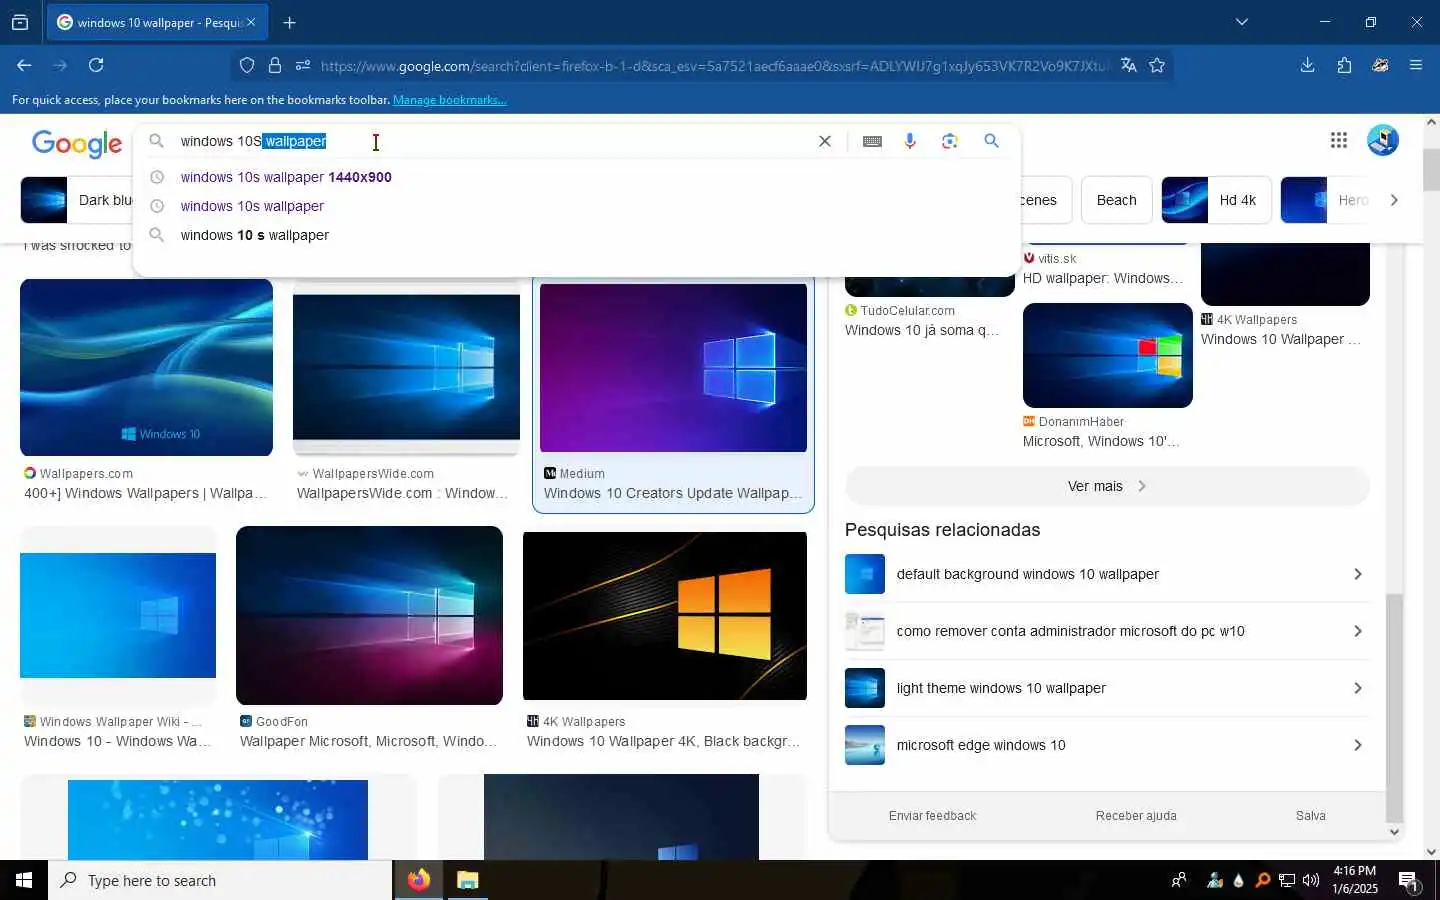Bookmark this page with star icon
The image size is (1440, 900).
coord(1157,65)
